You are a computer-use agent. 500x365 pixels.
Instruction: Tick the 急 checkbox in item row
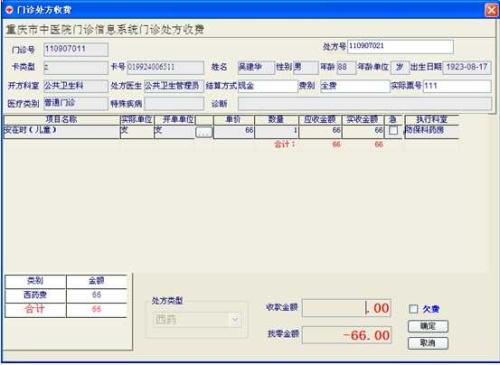(x=393, y=130)
